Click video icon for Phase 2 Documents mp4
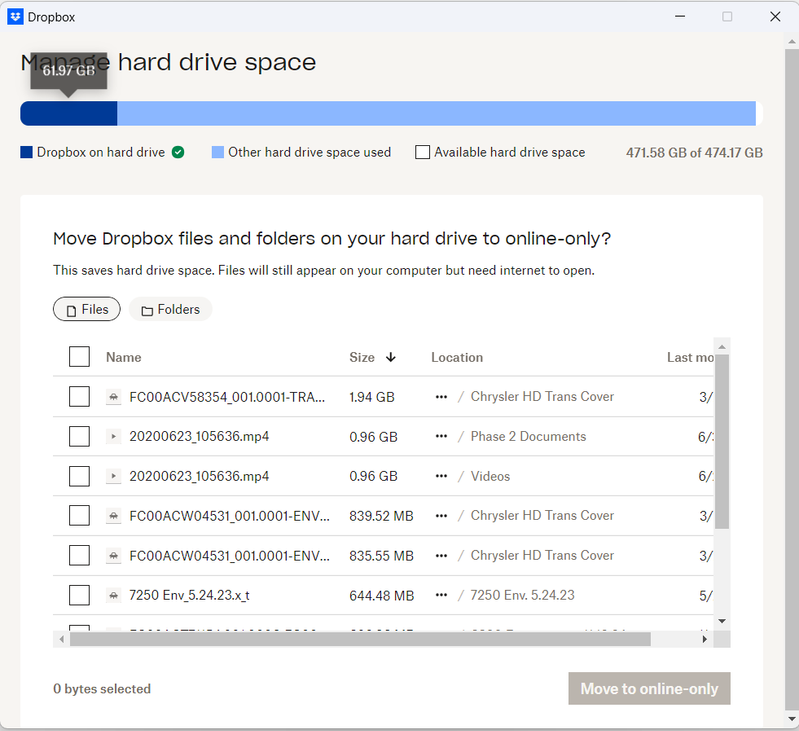 [x=114, y=437]
